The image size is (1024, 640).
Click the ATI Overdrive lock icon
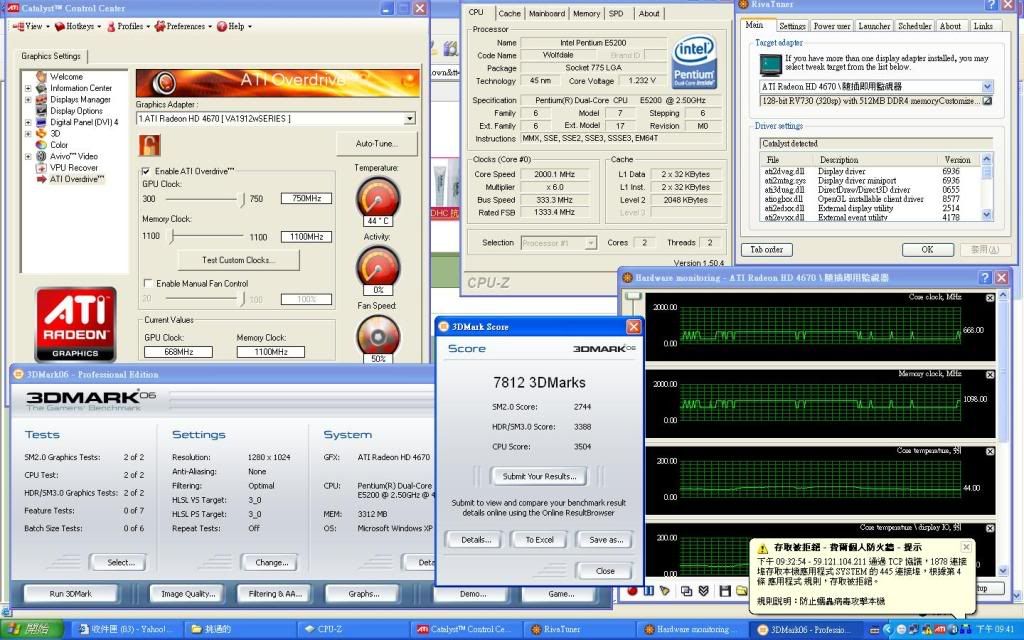150,145
